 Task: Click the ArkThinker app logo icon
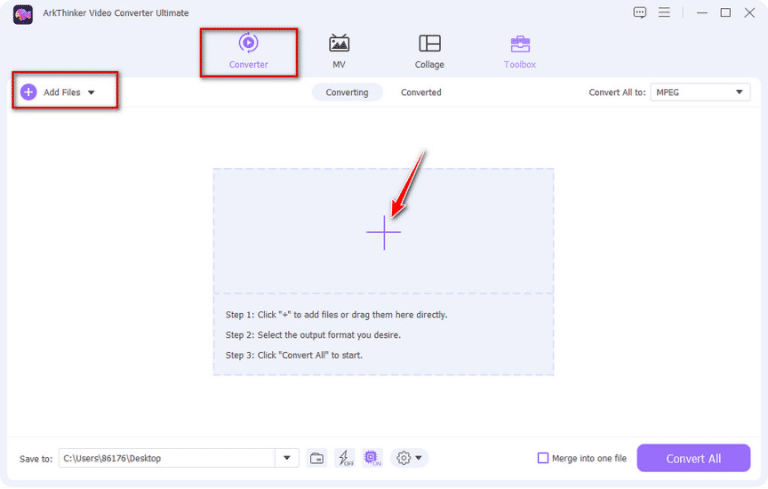23,14
